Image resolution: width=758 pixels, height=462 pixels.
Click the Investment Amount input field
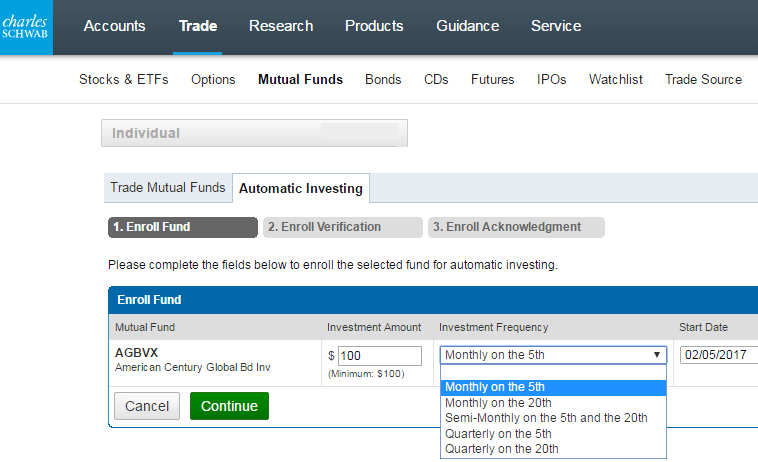379,356
